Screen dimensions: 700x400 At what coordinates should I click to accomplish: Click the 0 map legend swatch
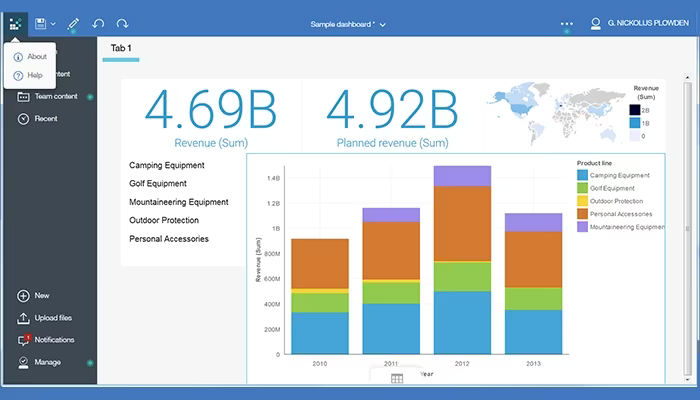coord(635,136)
